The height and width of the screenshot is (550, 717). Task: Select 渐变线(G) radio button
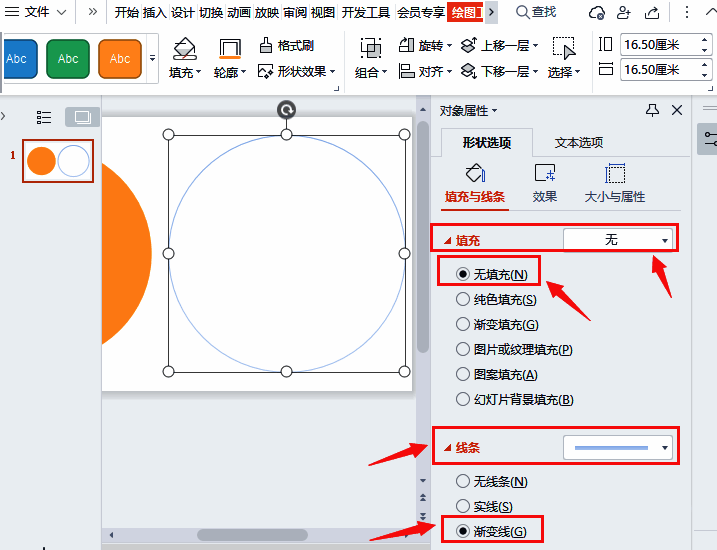pos(463,531)
